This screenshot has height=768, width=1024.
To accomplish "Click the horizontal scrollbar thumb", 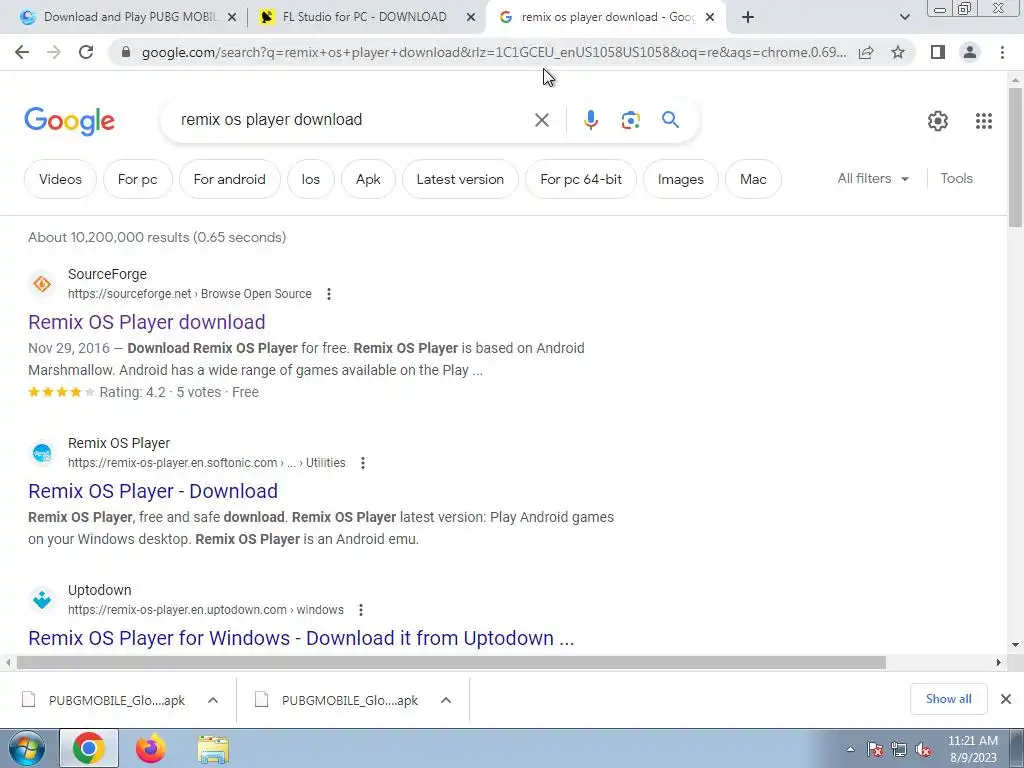I will (451, 663).
